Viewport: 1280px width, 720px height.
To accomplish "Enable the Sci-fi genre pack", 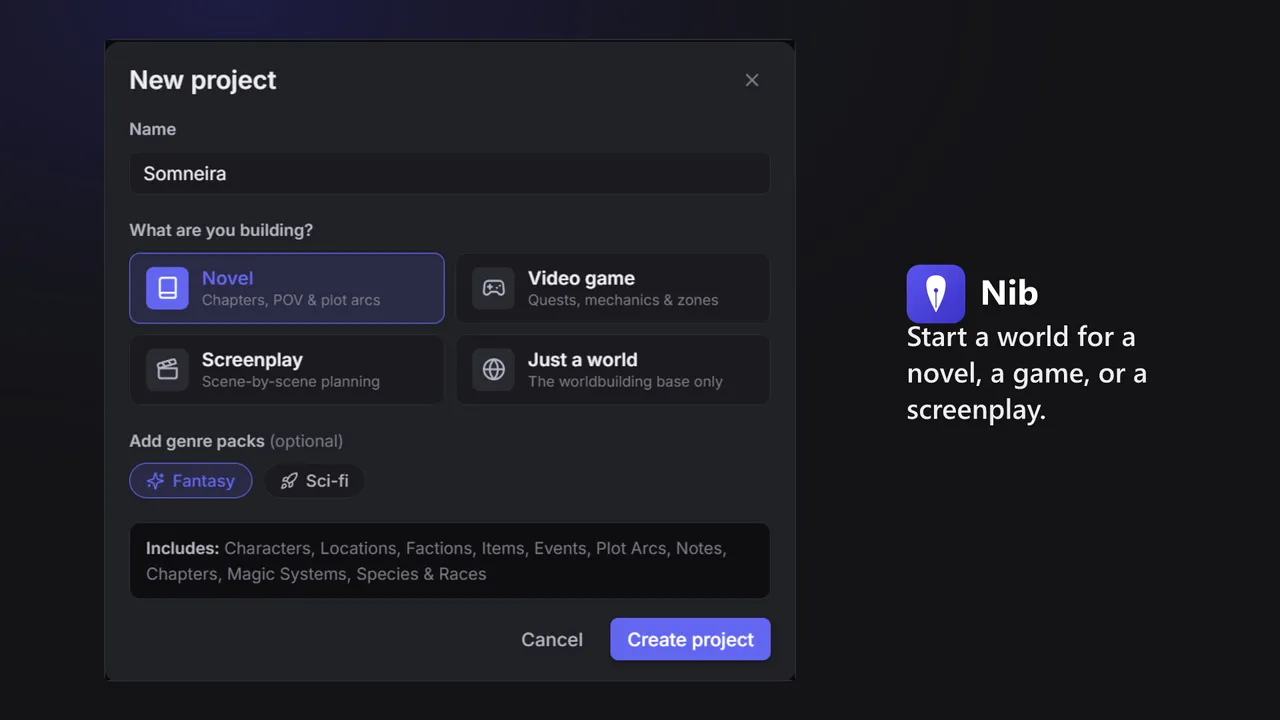I will click(314, 481).
